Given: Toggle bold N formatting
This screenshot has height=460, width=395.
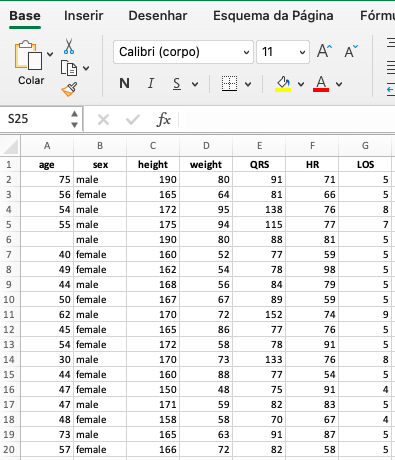Looking at the screenshot, I should 124,83.
